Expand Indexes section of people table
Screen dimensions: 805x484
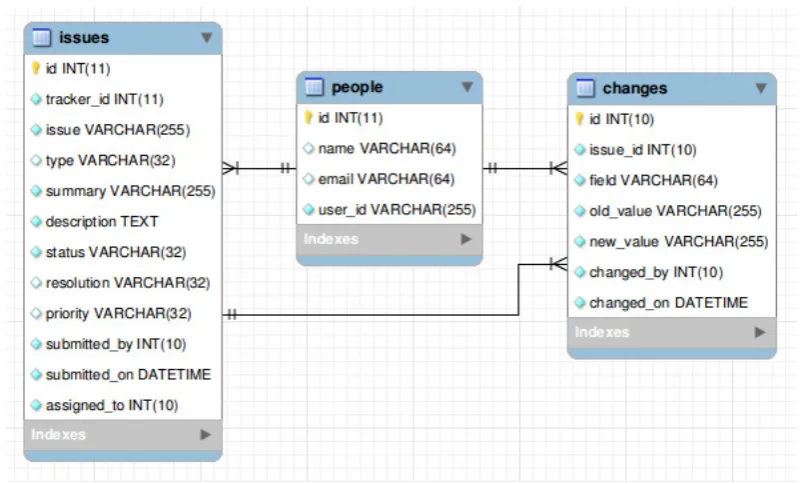(466, 239)
